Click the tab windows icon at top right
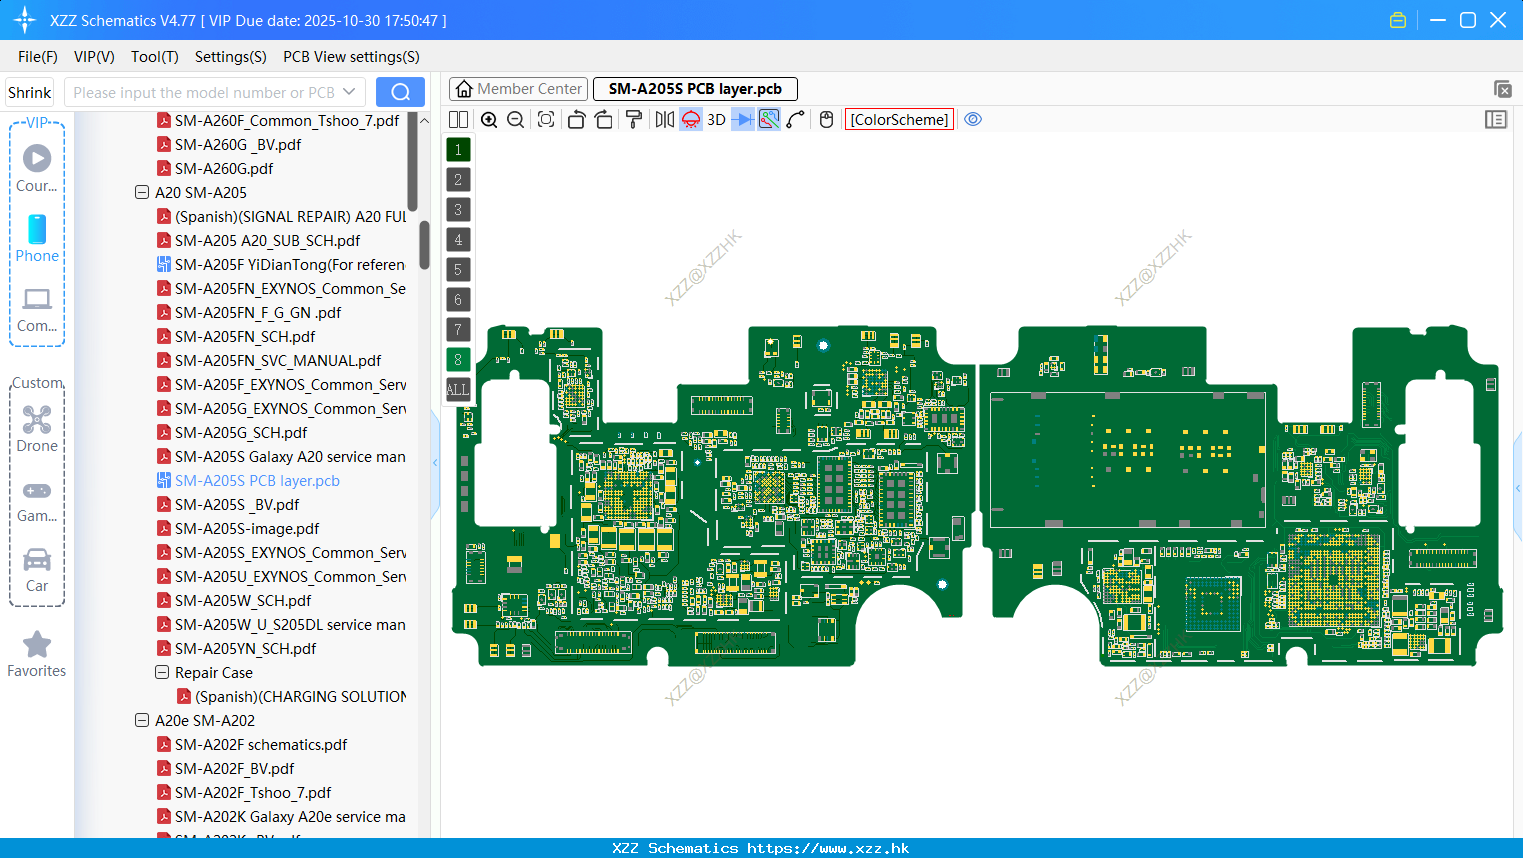1523x858 pixels. click(1502, 89)
